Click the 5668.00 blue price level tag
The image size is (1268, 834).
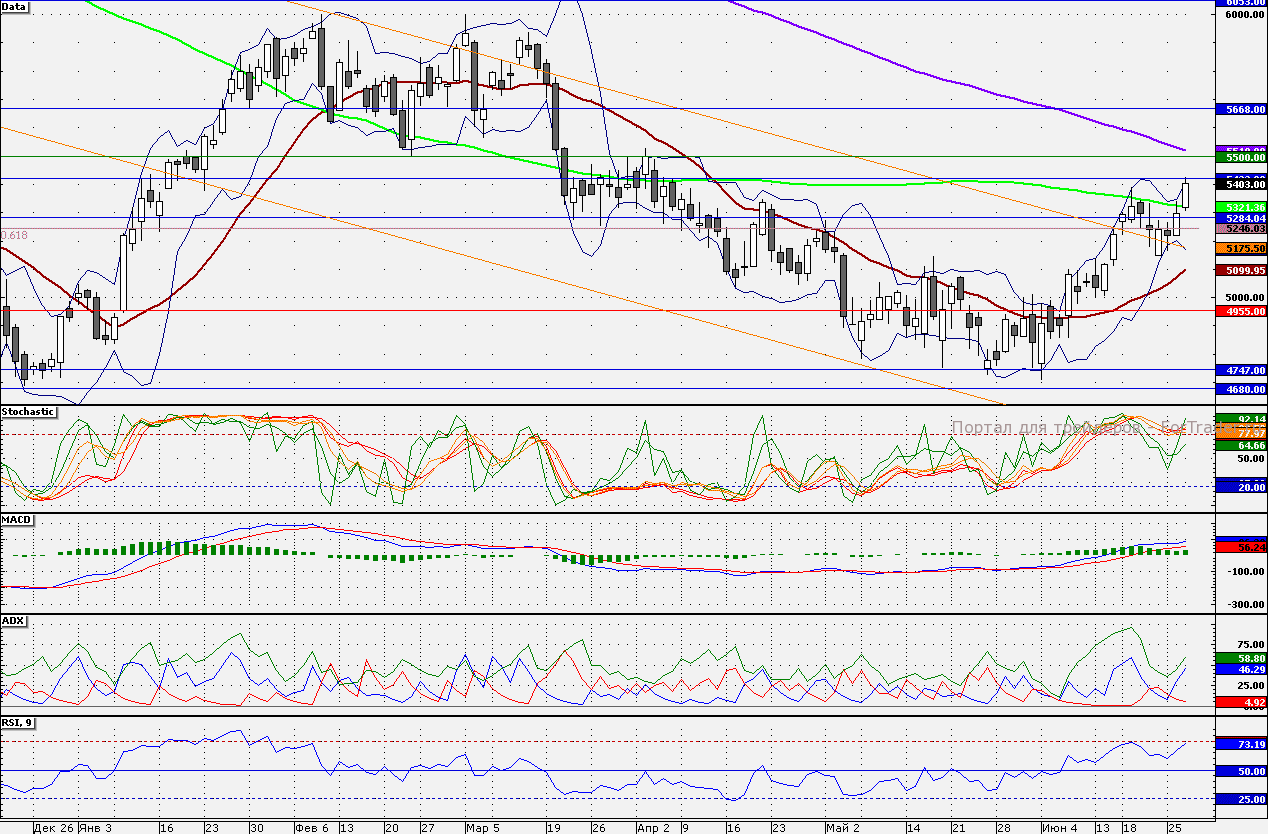1240,108
